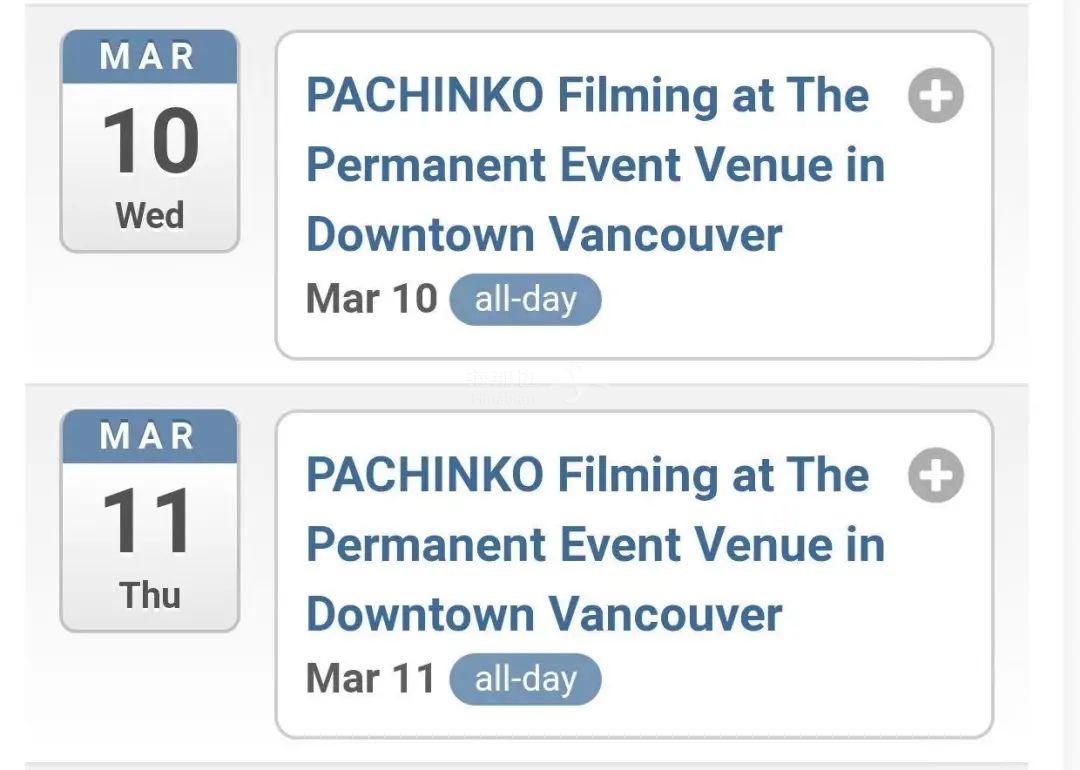This screenshot has width=1080, height=770.
Task: Select the 'Thu' weekday label
Action: (150, 595)
